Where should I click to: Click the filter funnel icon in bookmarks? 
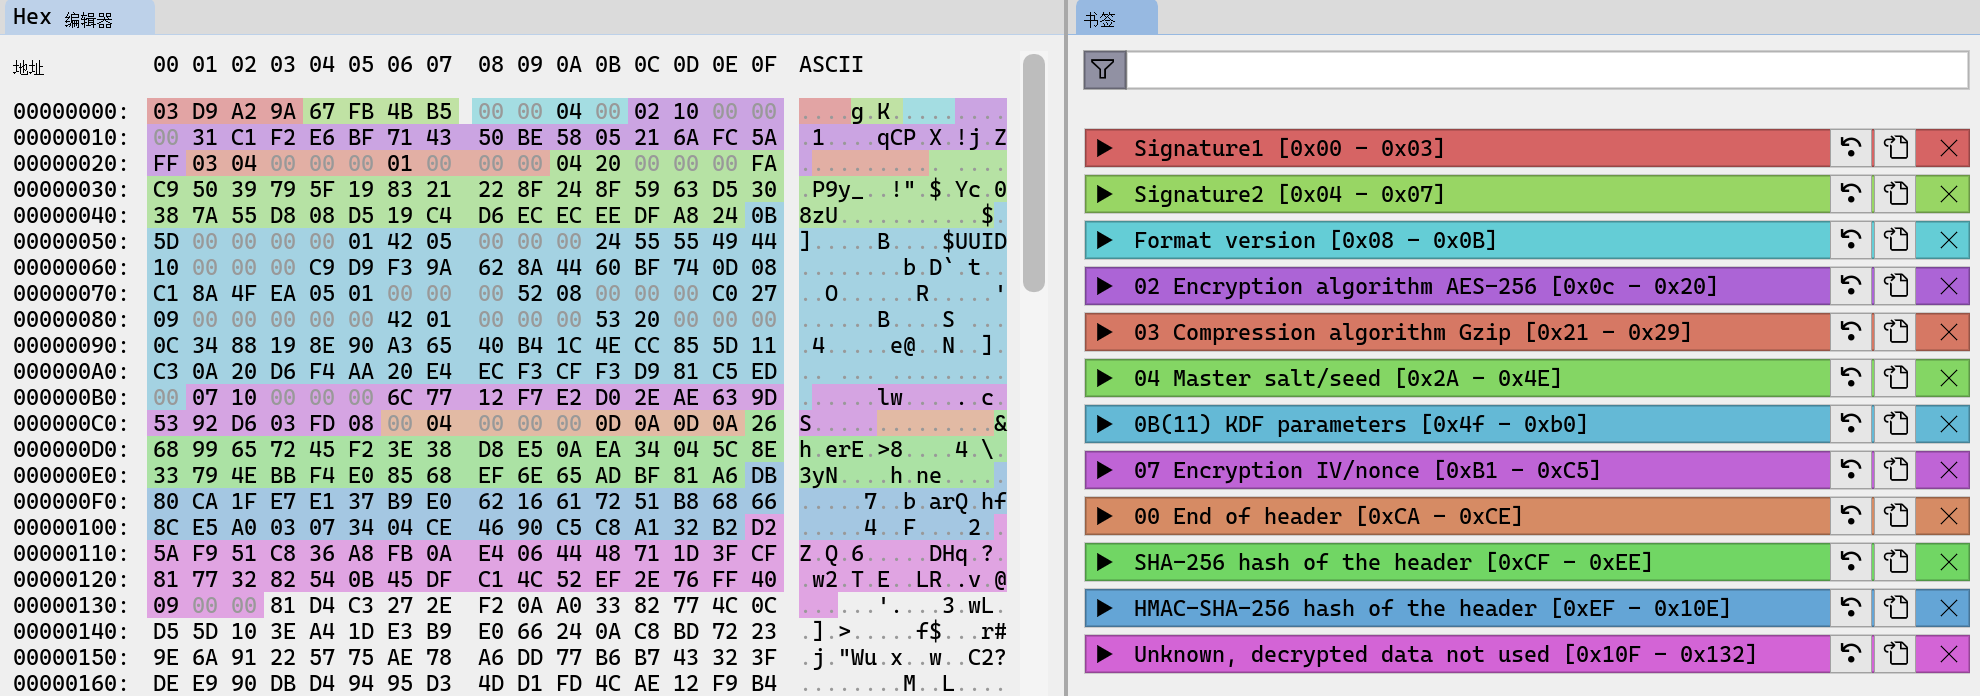(x=1104, y=70)
